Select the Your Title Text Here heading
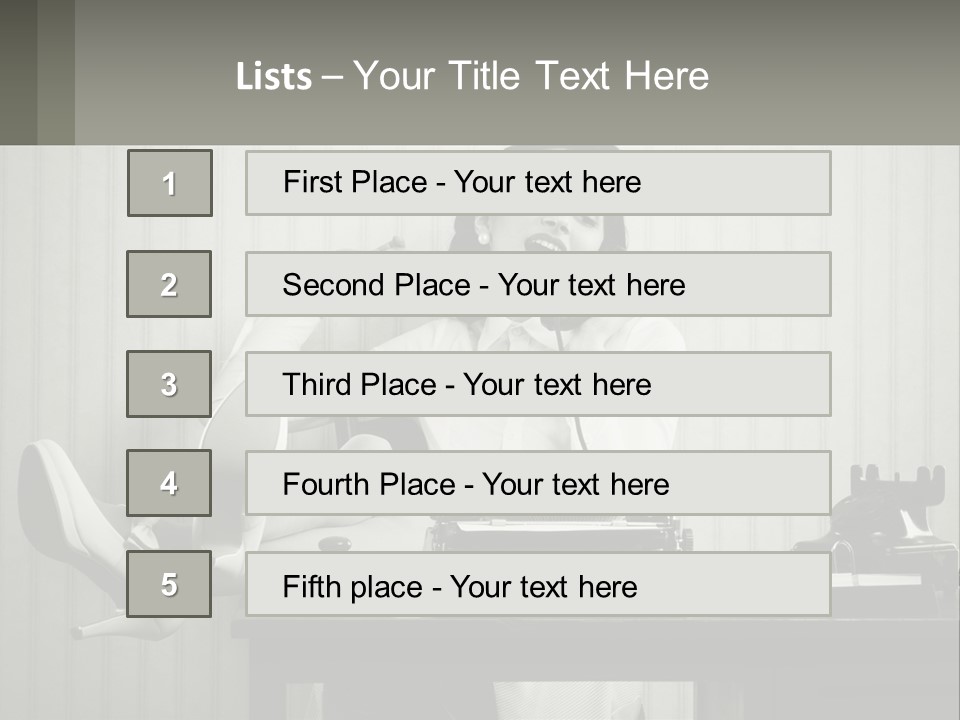The image size is (960, 720). [x=531, y=76]
